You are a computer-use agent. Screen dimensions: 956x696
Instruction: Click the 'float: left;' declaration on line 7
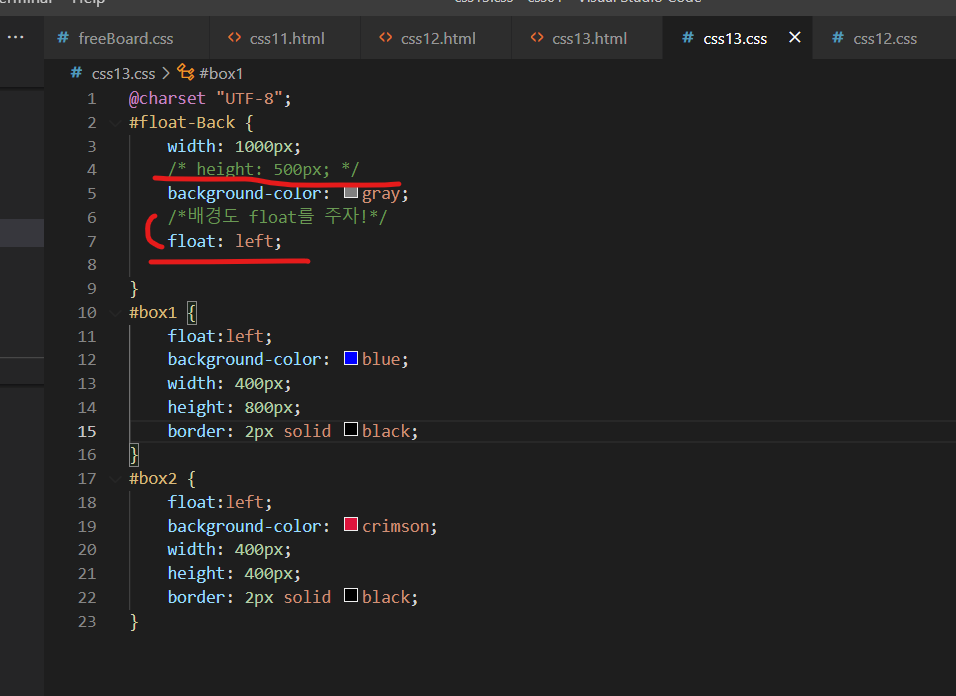[225, 241]
